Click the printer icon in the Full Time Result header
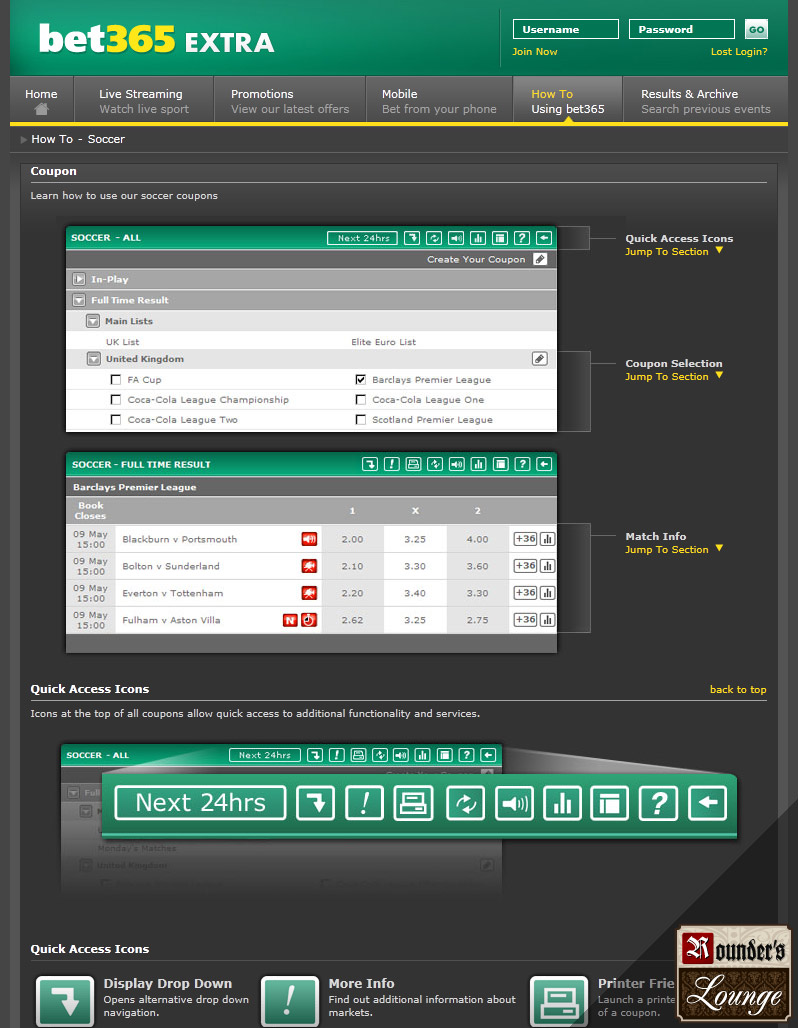Screen dimensions: 798x1028 pyautogui.click(x=413, y=464)
